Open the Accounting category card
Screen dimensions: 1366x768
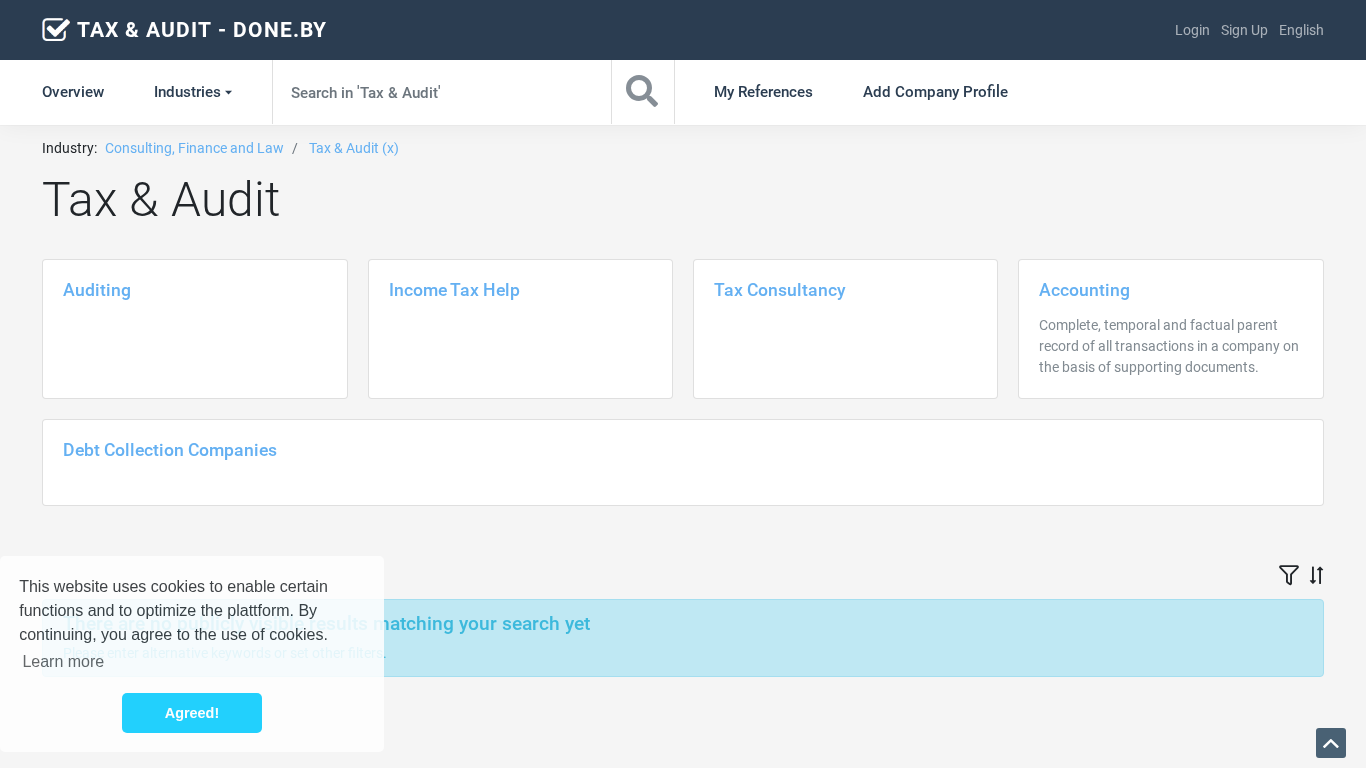pyautogui.click(x=1171, y=329)
